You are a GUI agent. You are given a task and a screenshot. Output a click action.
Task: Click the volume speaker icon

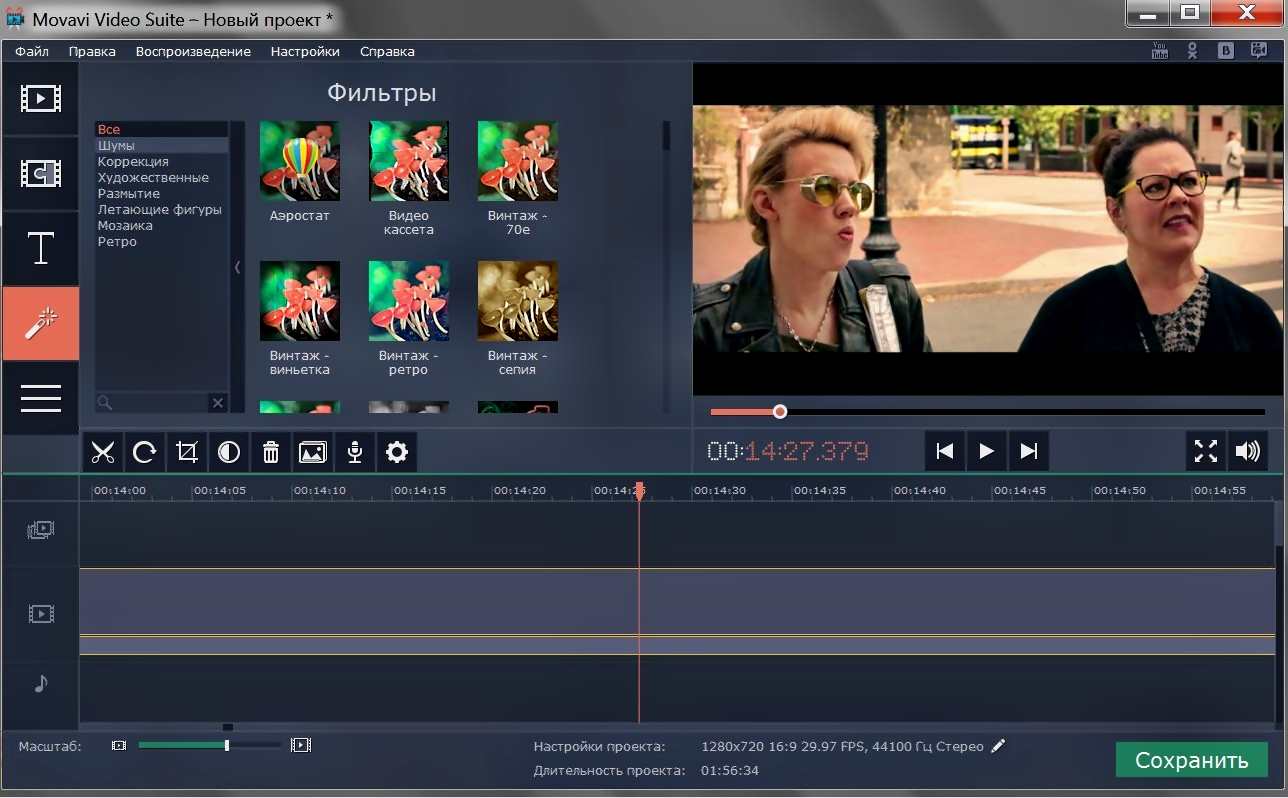point(1248,451)
